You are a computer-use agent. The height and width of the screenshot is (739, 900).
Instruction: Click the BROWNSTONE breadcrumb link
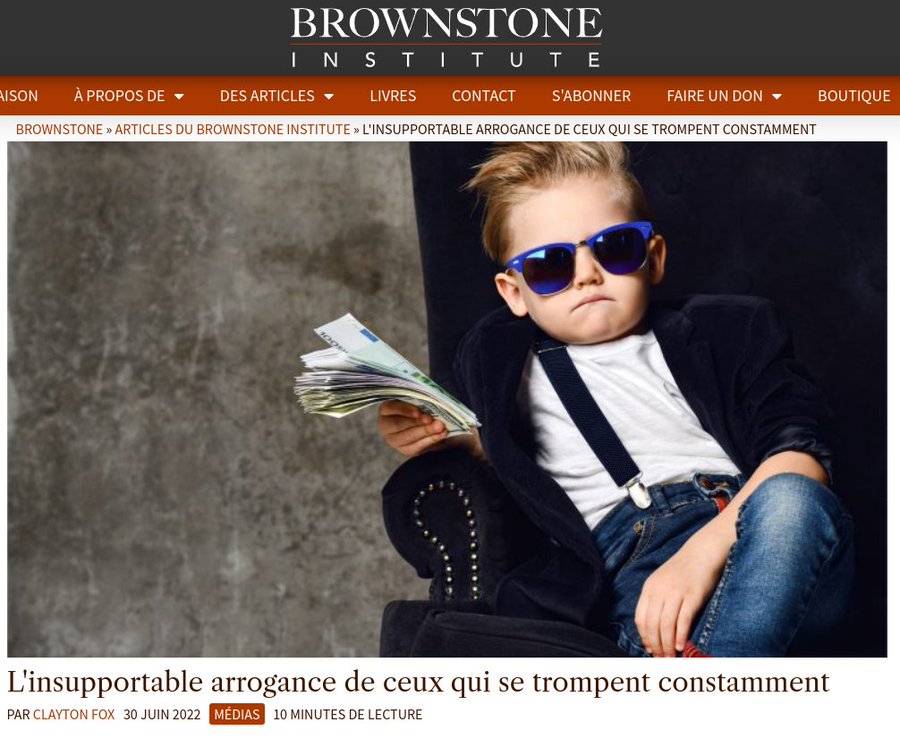pyautogui.click(x=59, y=130)
